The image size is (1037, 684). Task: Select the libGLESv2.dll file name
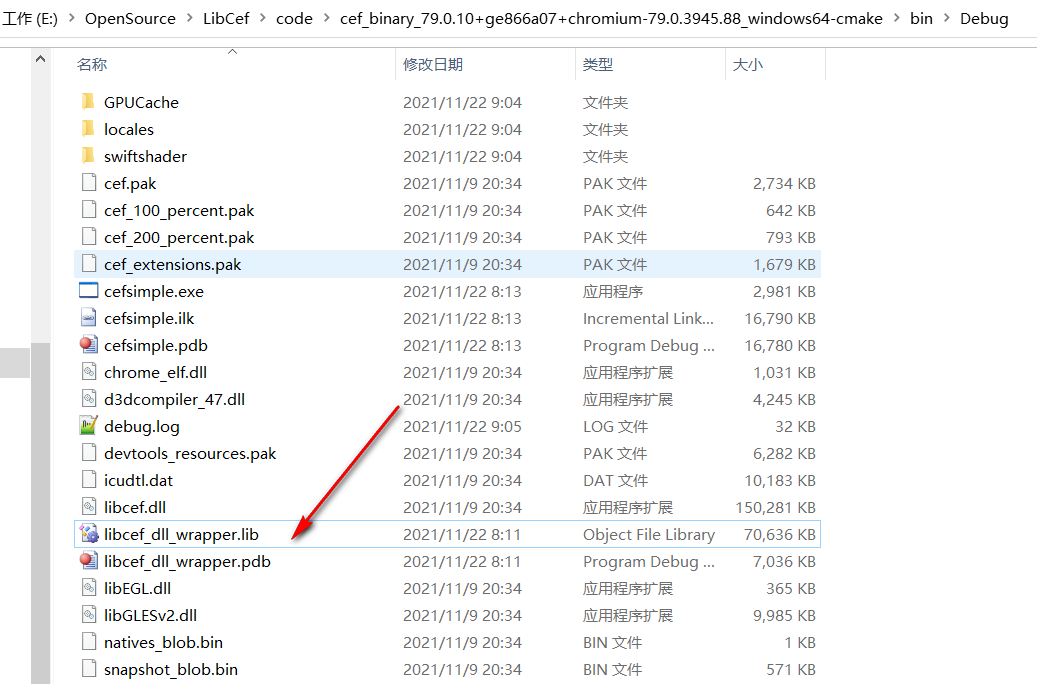click(150, 616)
